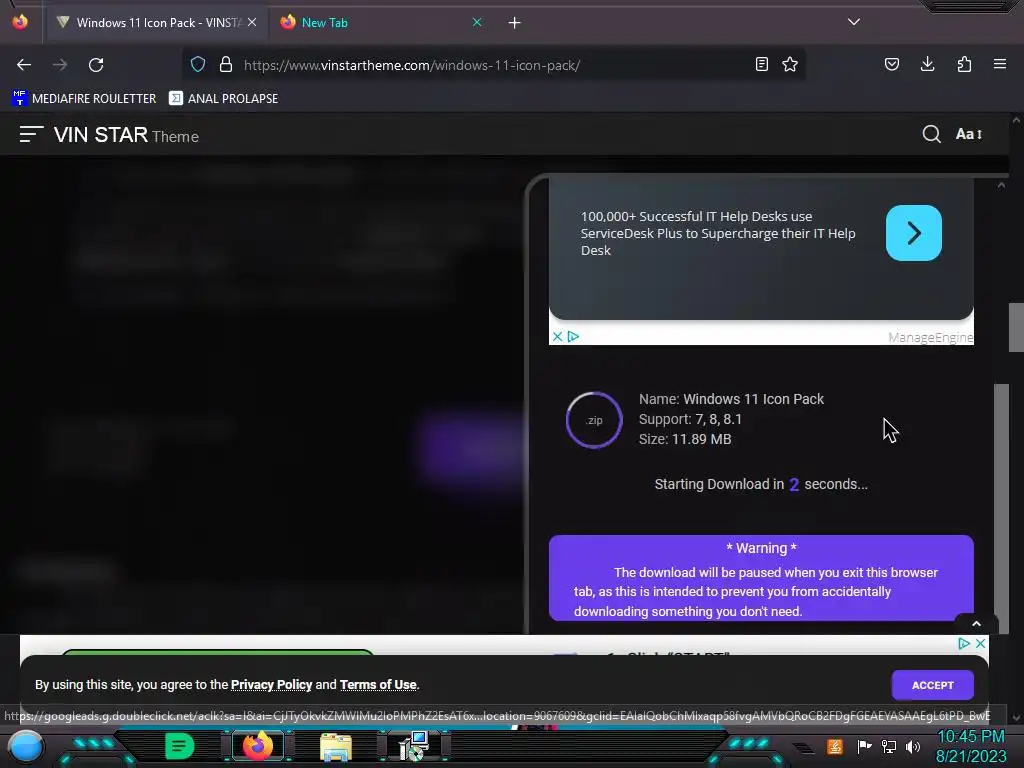Click the AdChoices triangle on ManageEngine ad
The height and width of the screenshot is (768, 1024).
pos(573,336)
